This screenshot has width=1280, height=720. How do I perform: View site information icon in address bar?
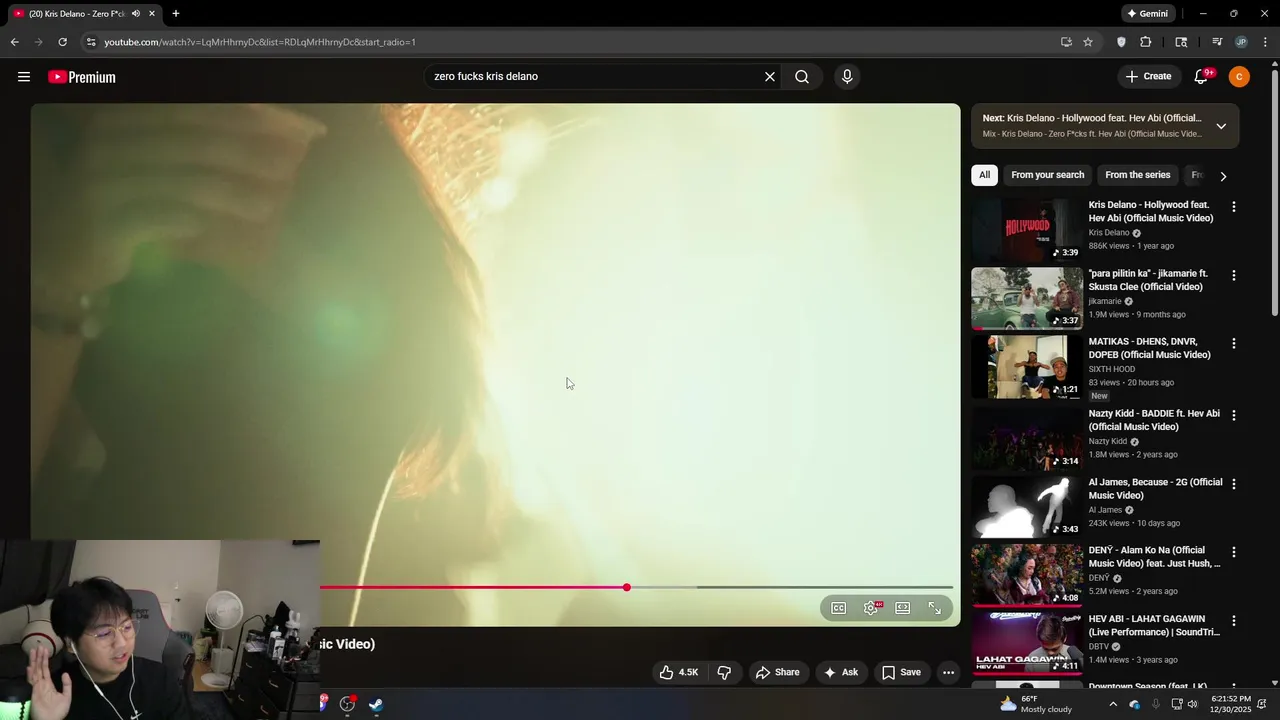click(x=91, y=42)
